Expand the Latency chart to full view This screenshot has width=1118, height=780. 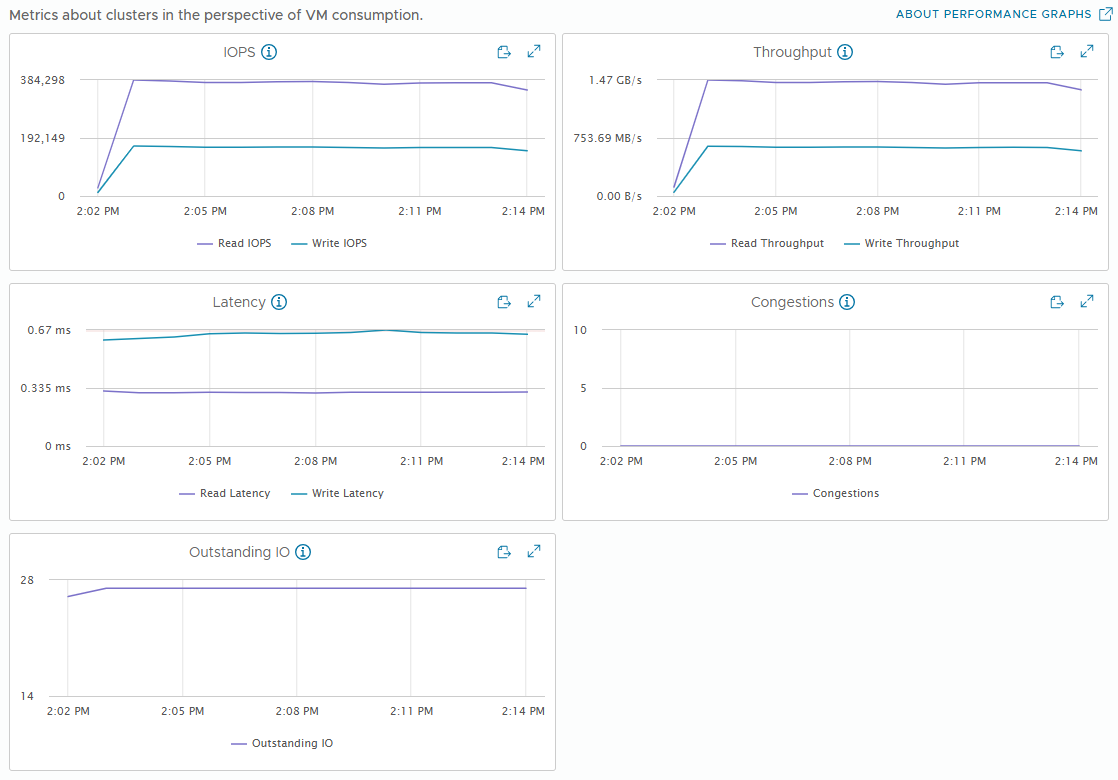tap(533, 302)
